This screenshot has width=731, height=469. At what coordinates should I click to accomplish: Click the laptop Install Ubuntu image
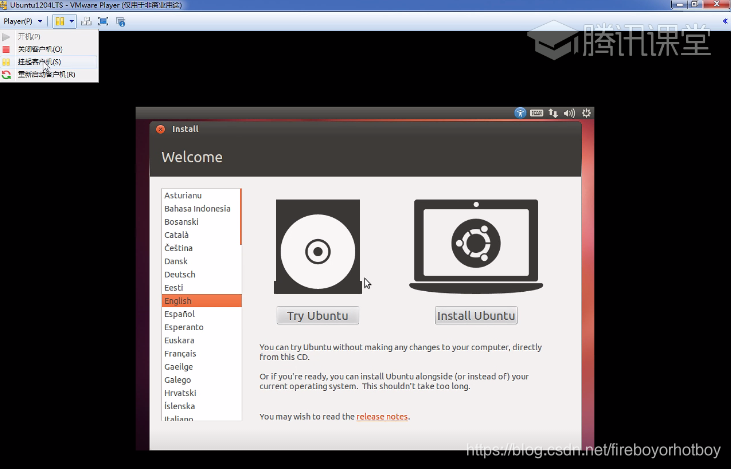(x=476, y=247)
